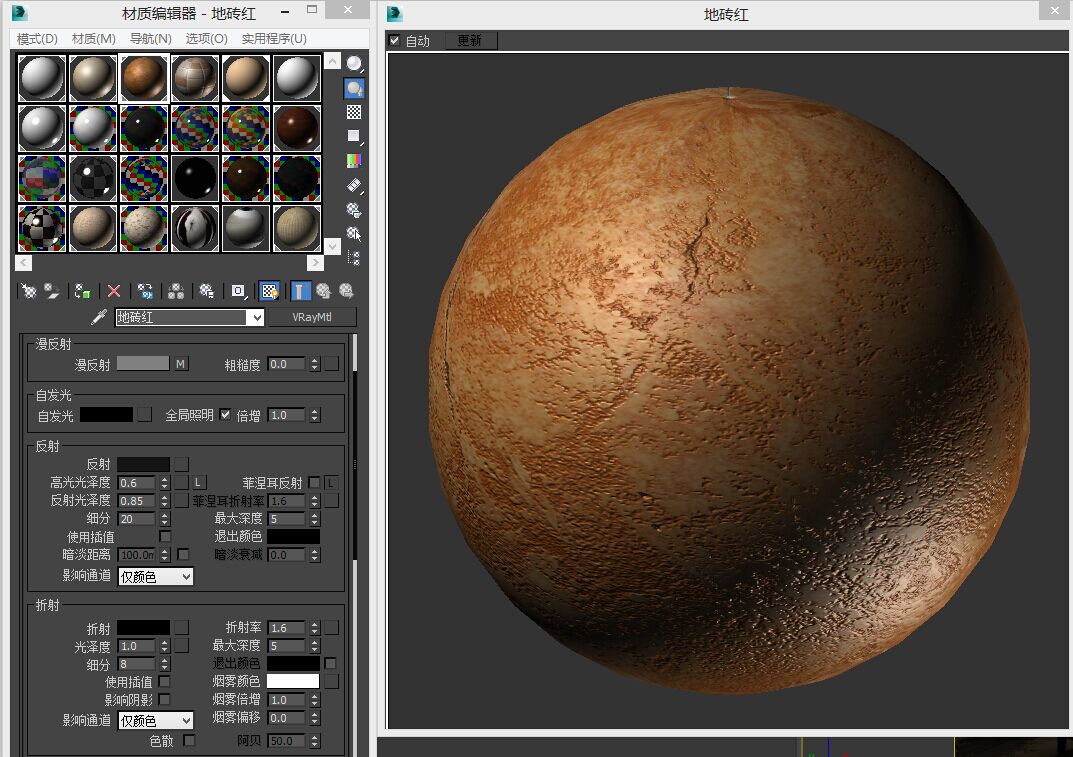Toggle Show Shaded Material in Viewport icon
Viewport: 1073px width, 757px height.
coord(269,292)
